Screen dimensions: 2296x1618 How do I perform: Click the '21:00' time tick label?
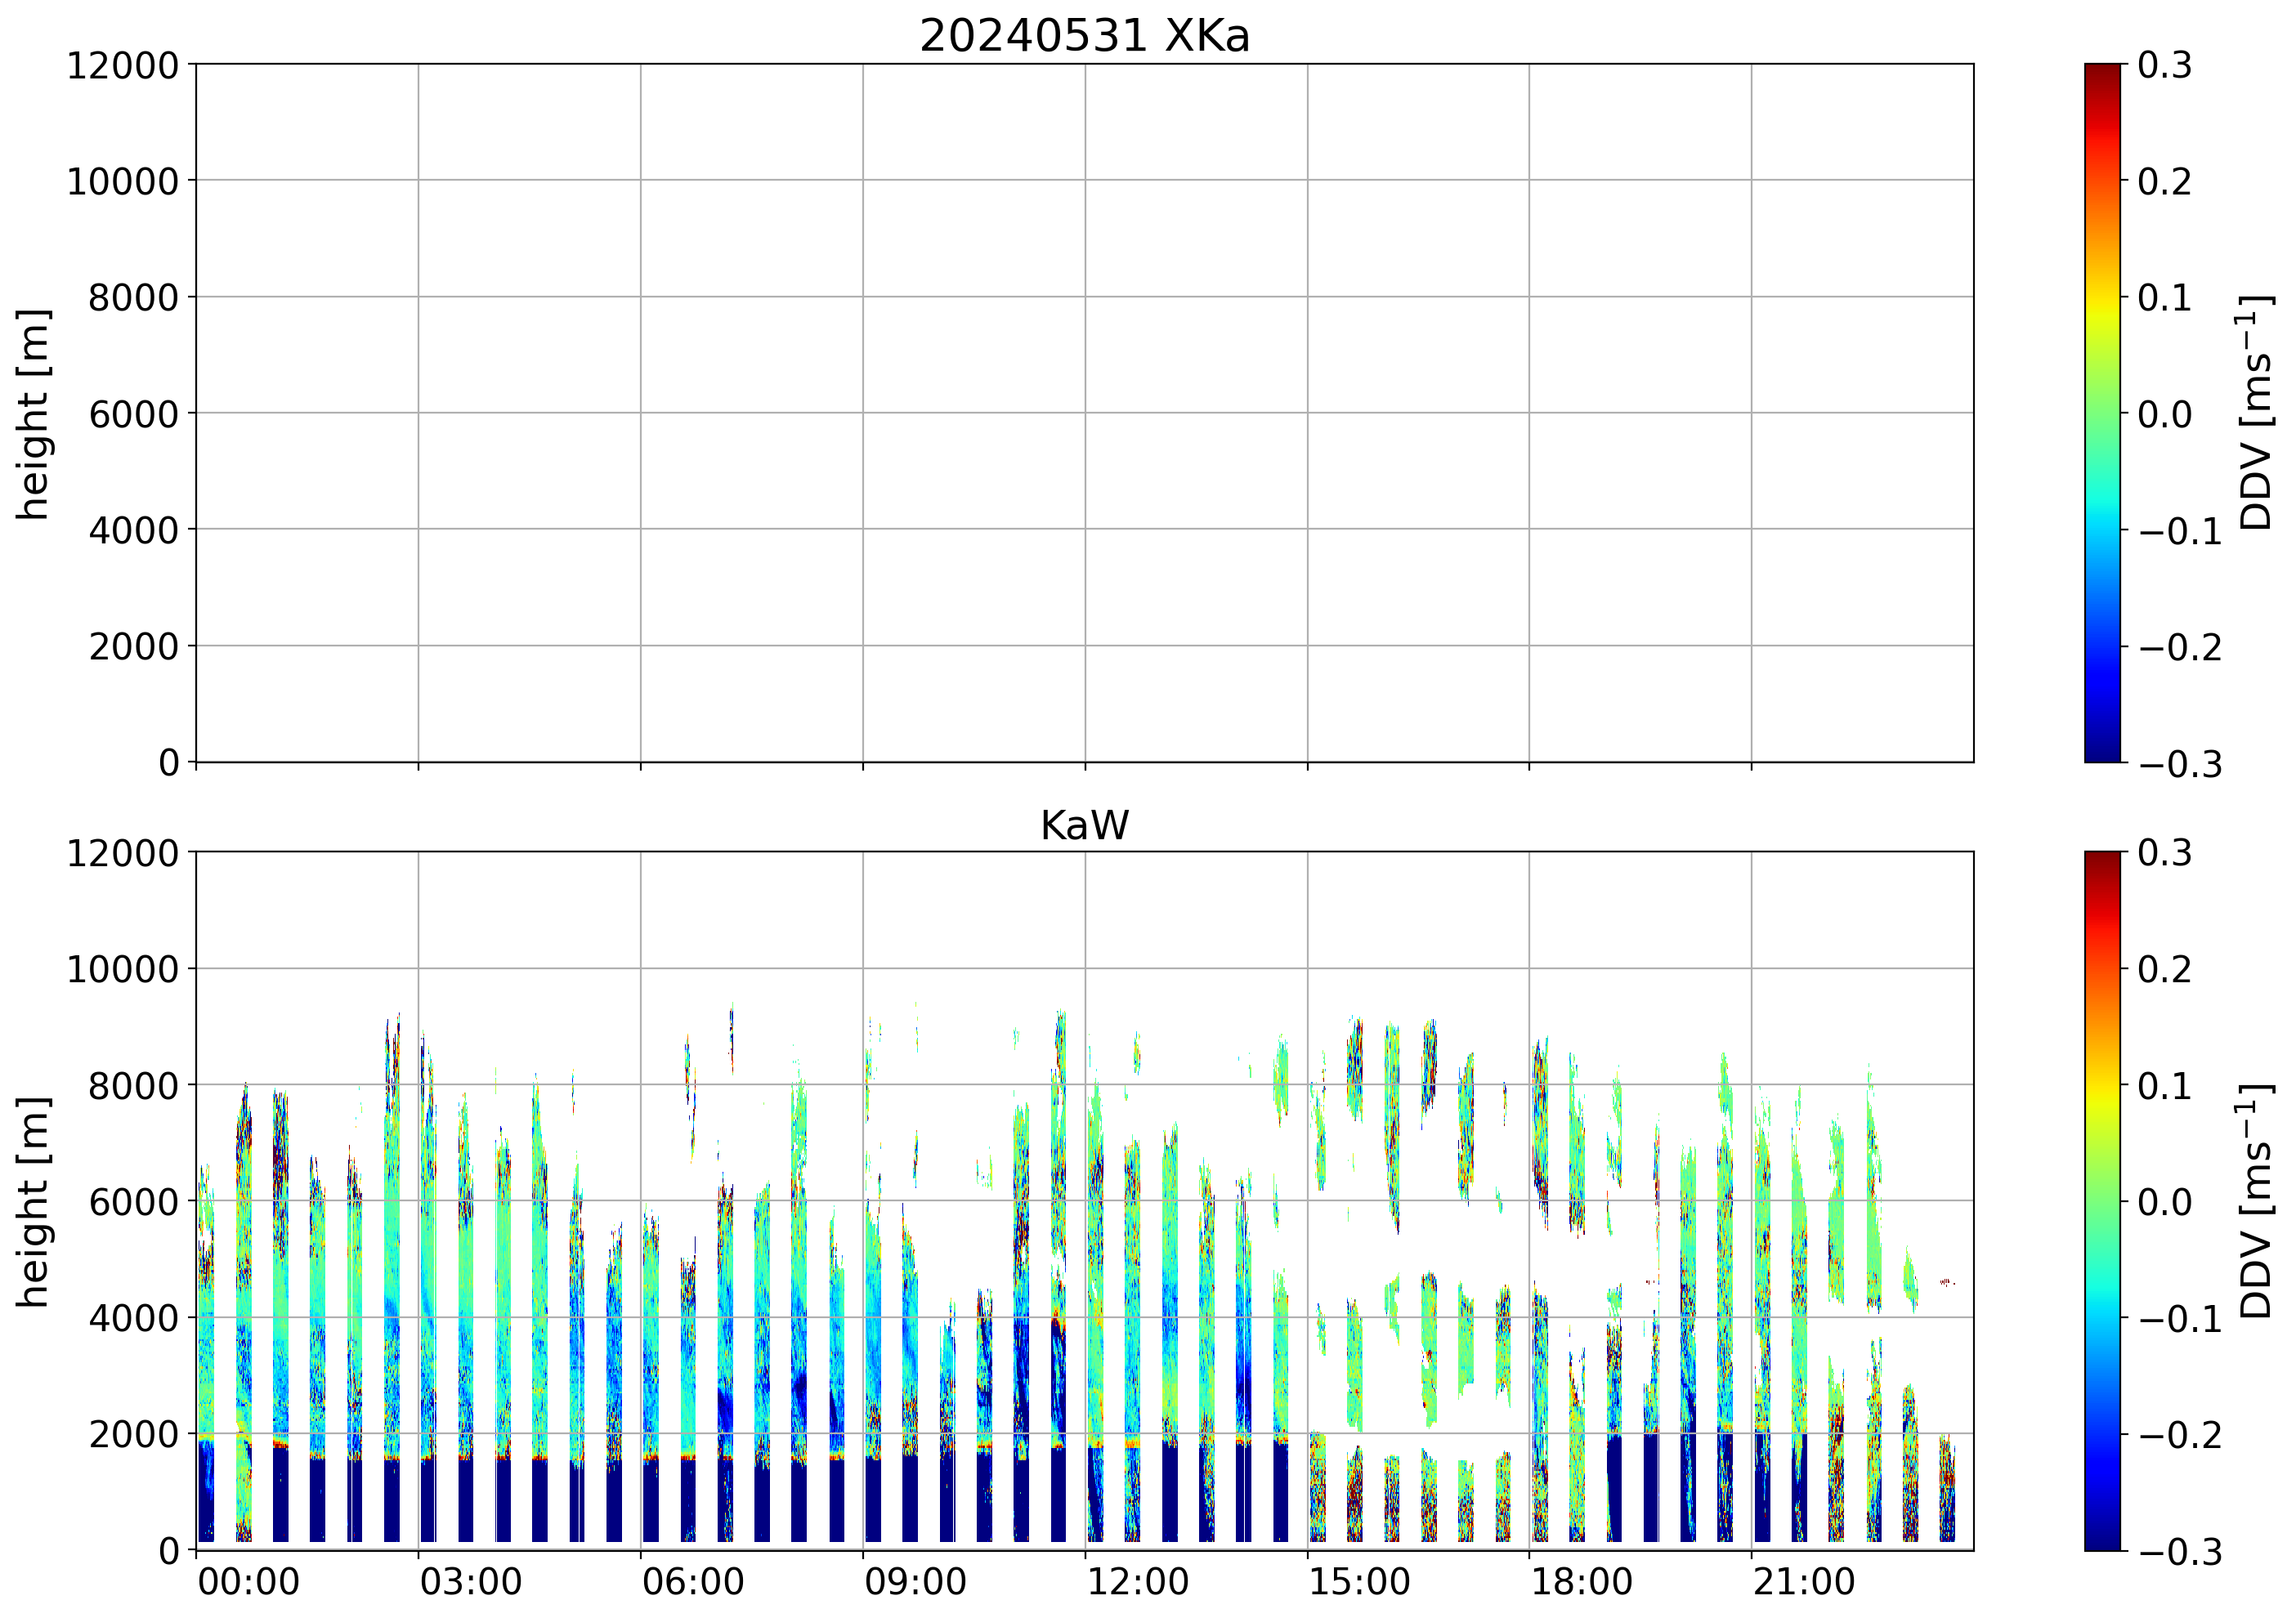click(1803, 1583)
